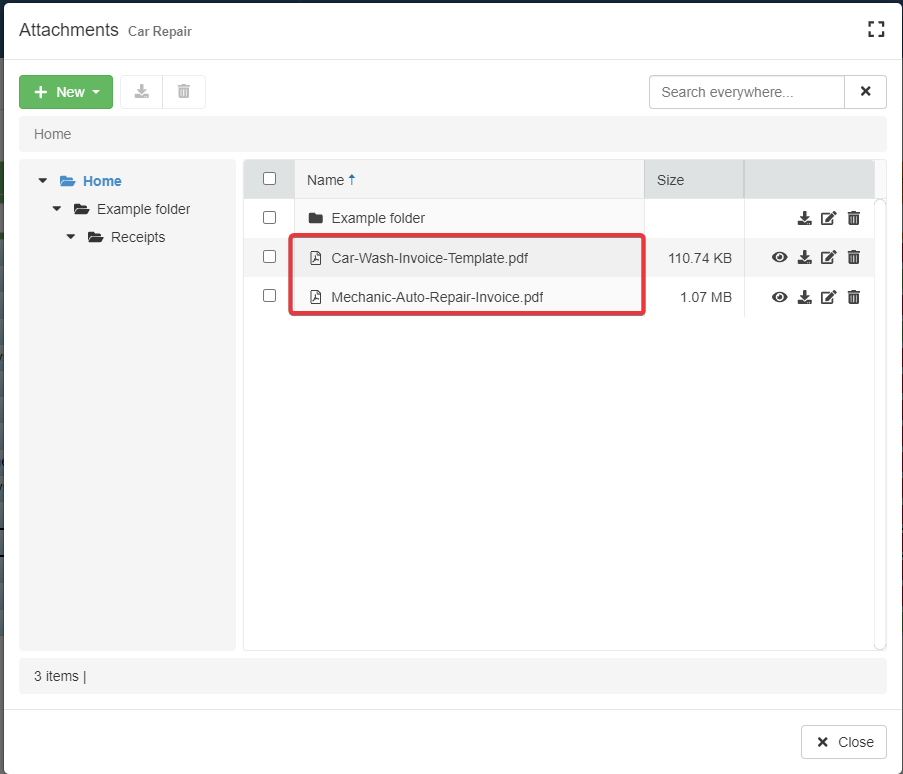903x774 pixels.
Task: Tick checkbox for Example folder row
Action: (x=269, y=217)
